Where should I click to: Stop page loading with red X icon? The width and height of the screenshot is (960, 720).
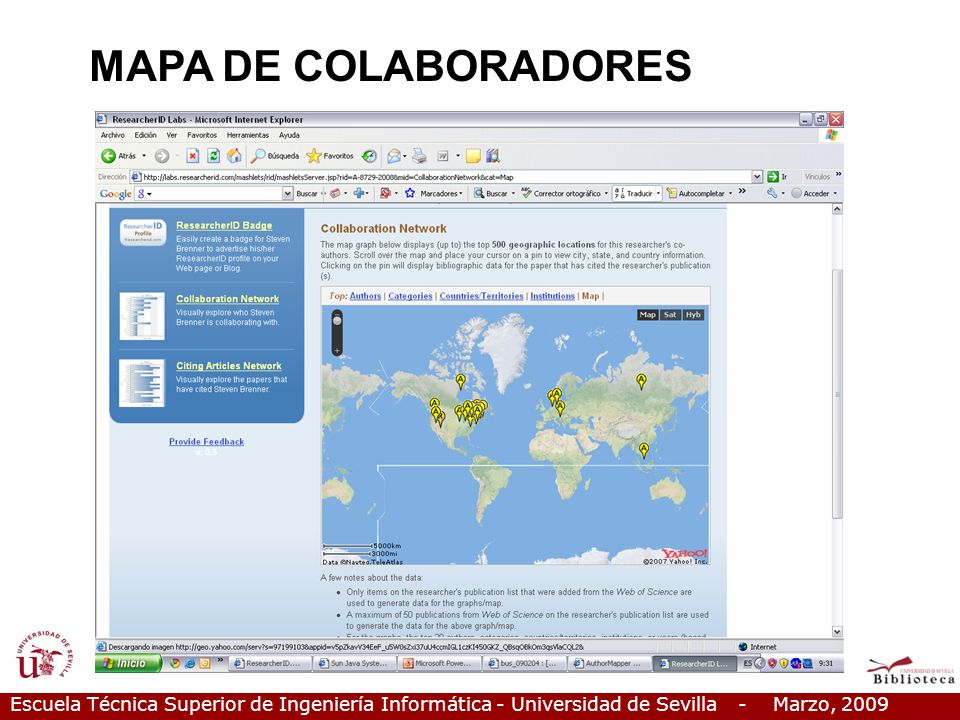[x=192, y=156]
